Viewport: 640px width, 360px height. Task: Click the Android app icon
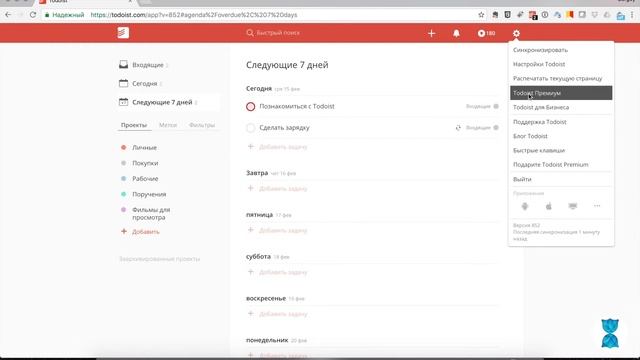tap(525, 206)
